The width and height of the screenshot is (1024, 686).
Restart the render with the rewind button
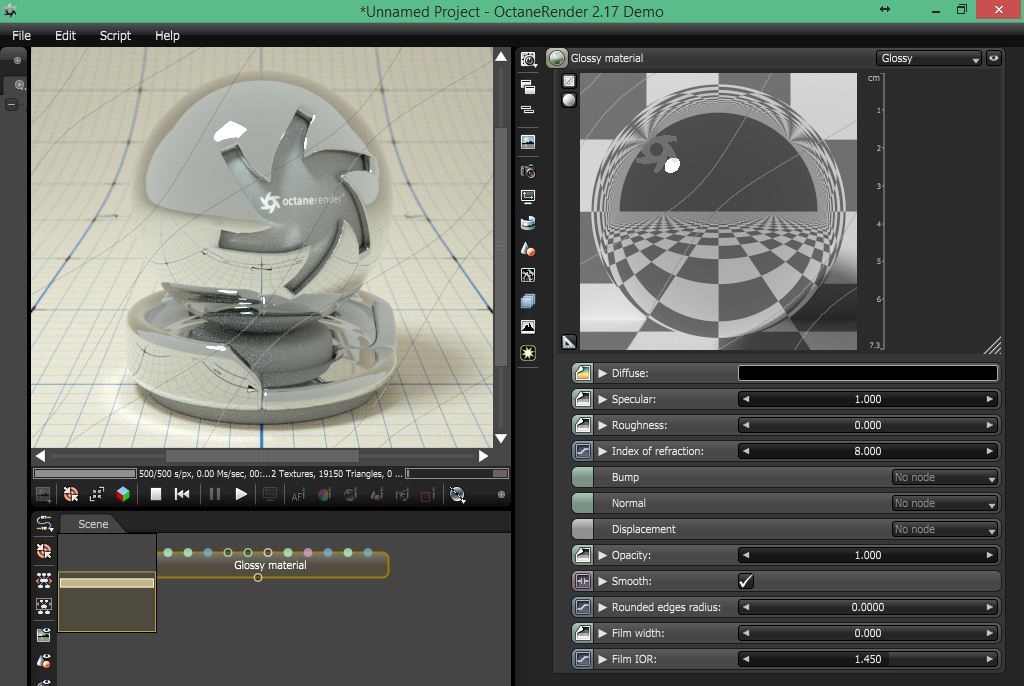(x=182, y=495)
